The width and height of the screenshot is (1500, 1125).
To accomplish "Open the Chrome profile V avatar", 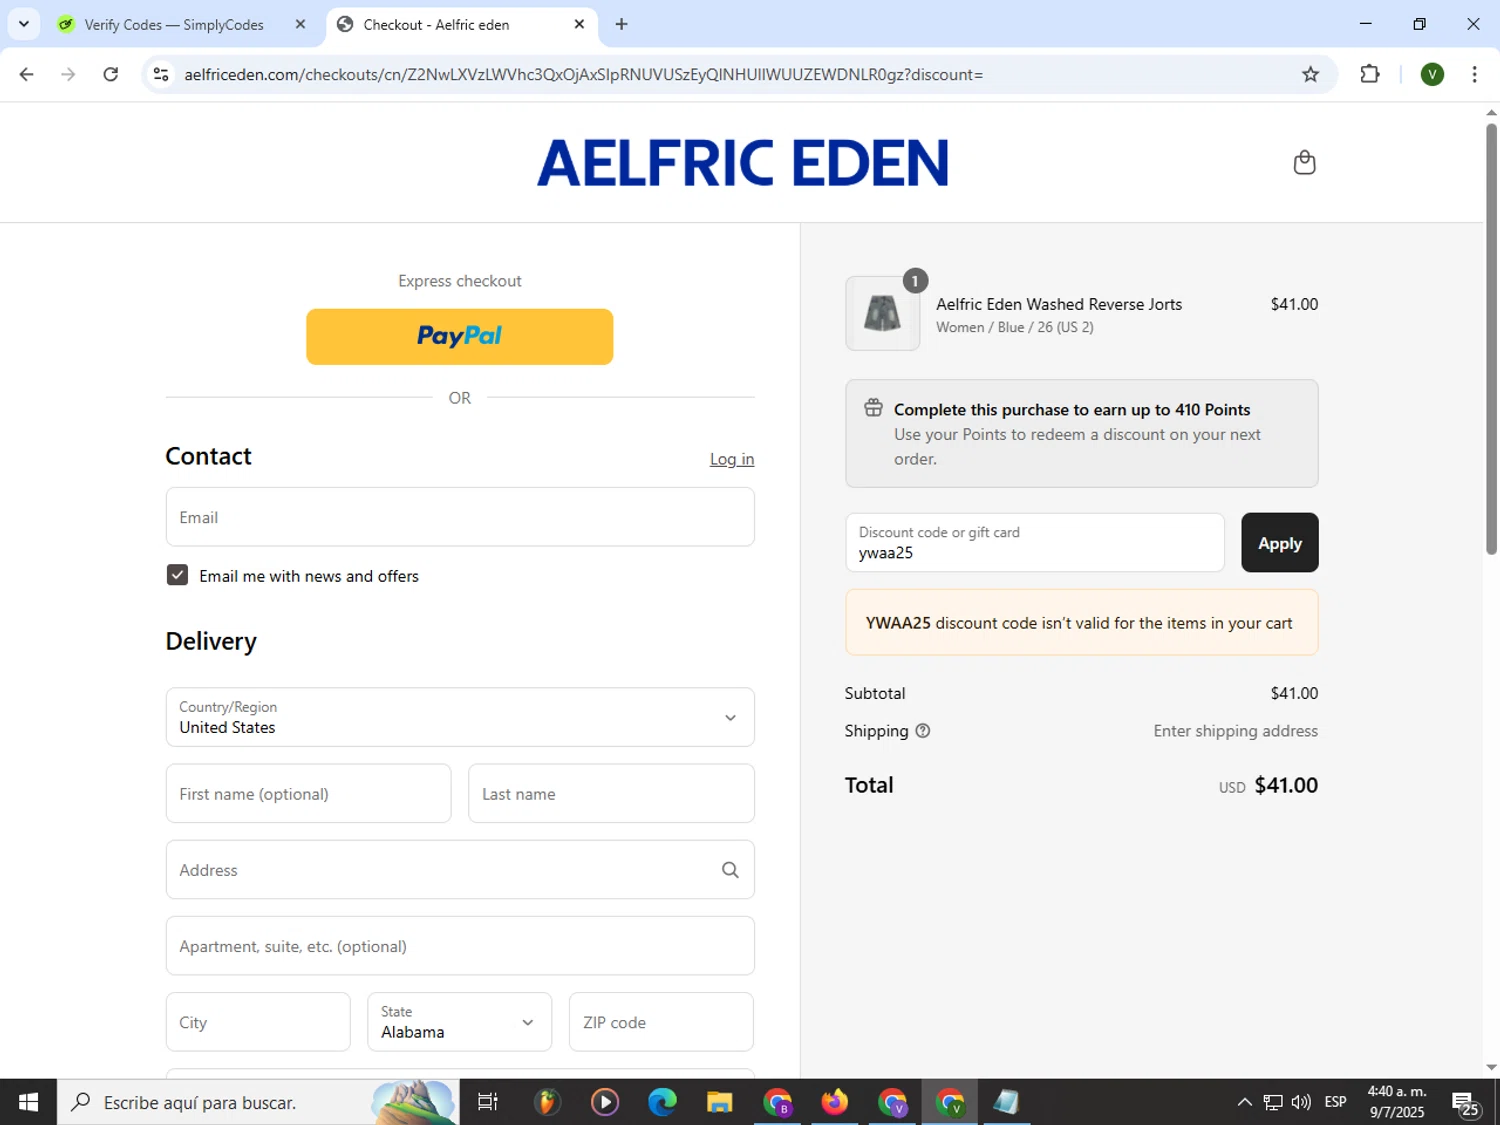I will [1432, 74].
